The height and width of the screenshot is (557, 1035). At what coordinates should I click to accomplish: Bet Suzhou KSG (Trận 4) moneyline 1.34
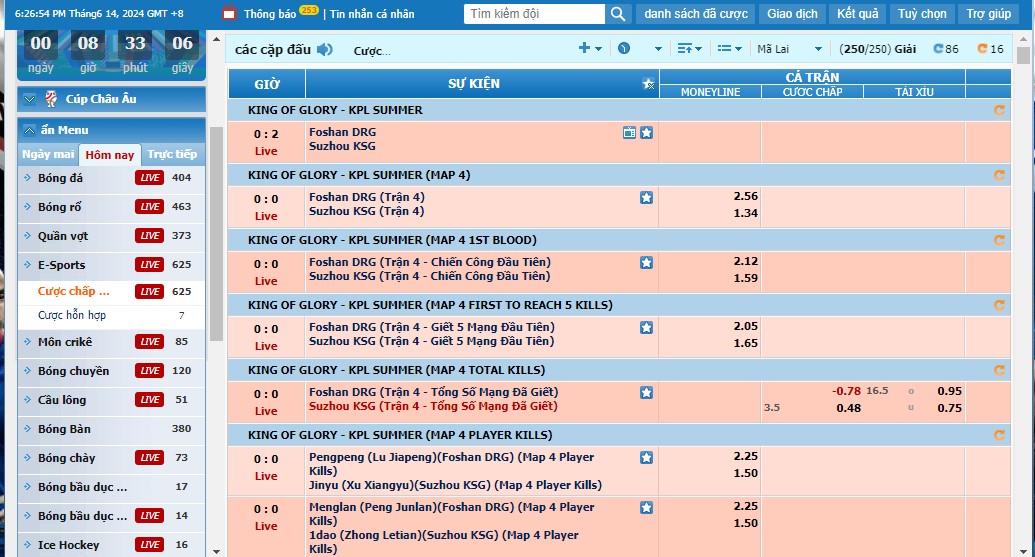click(x=745, y=213)
